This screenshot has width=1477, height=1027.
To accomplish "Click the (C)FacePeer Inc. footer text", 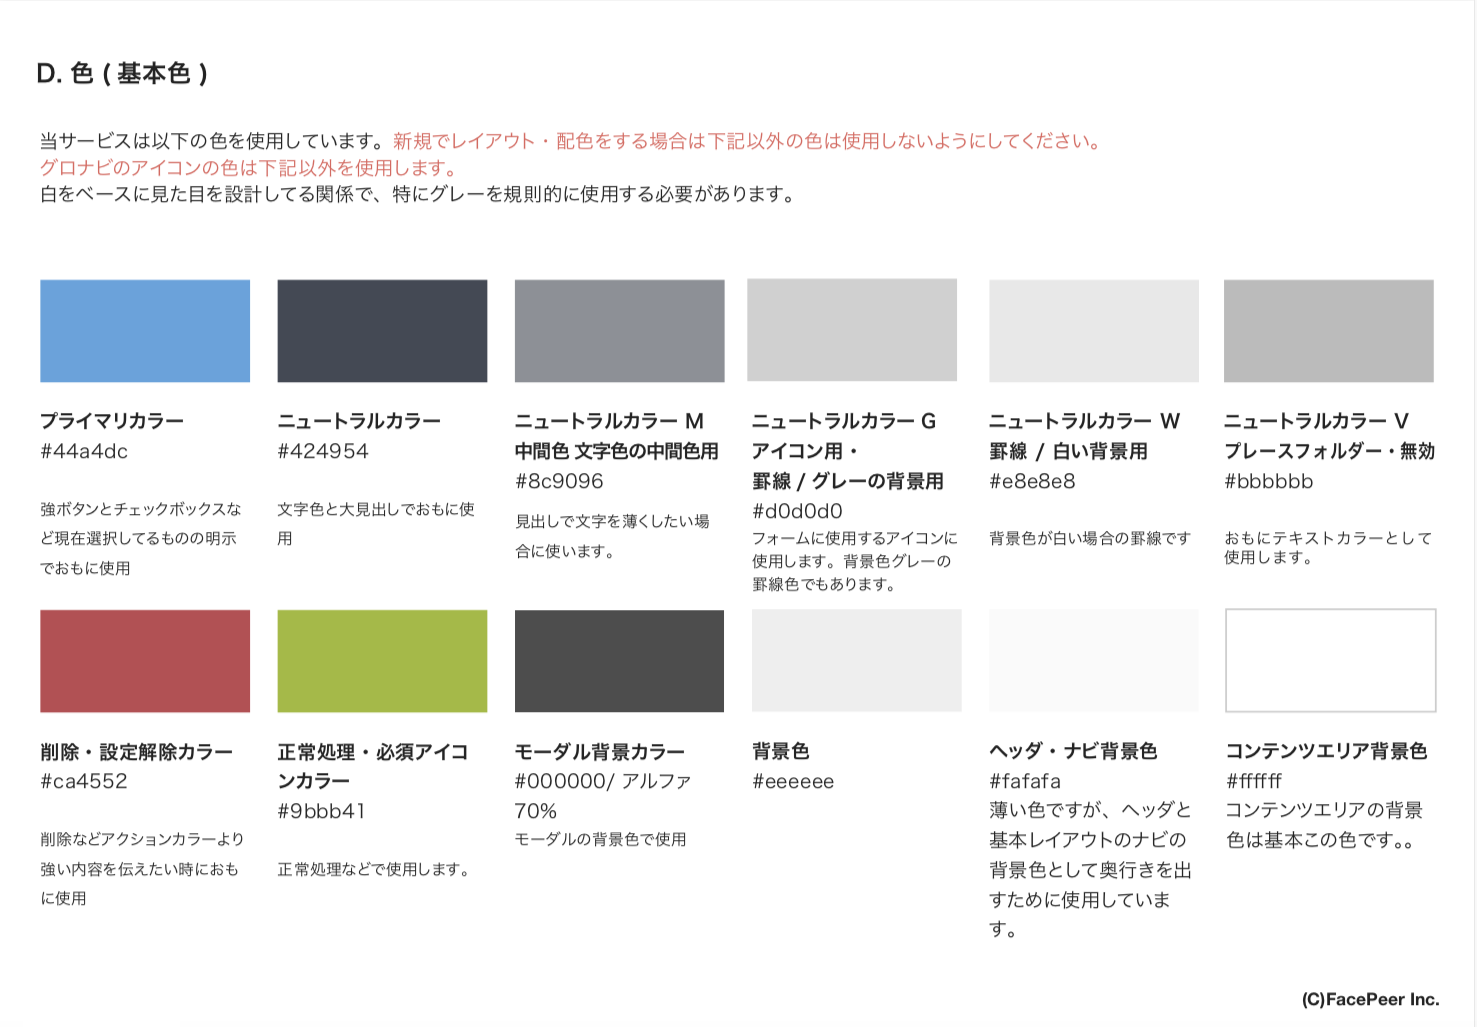I will [x=1370, y=999].
